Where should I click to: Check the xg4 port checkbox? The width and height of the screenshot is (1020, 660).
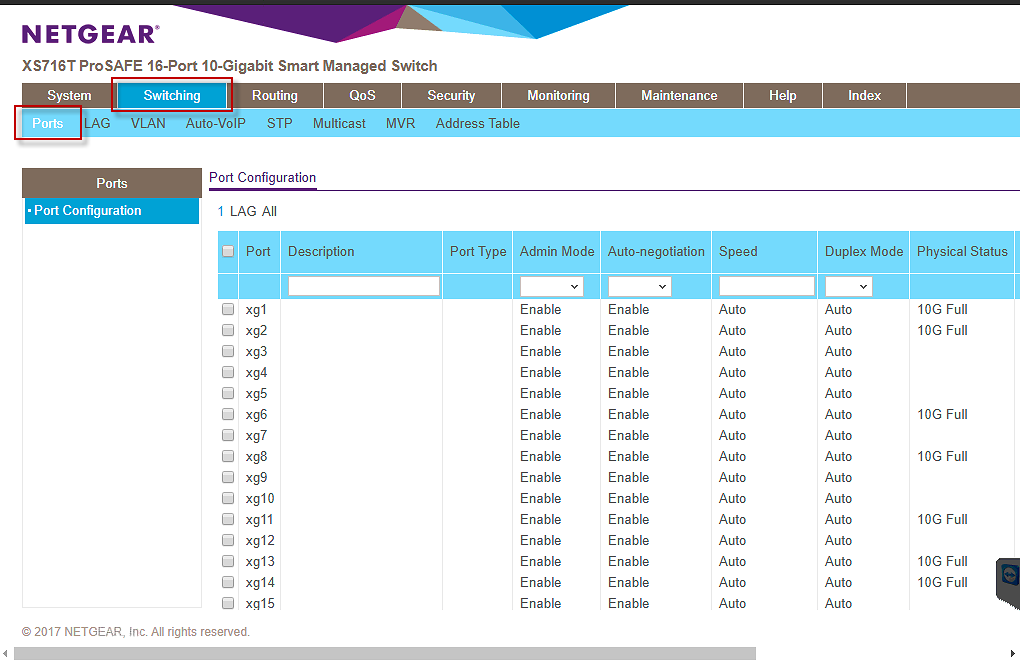[x=228, y=372]
